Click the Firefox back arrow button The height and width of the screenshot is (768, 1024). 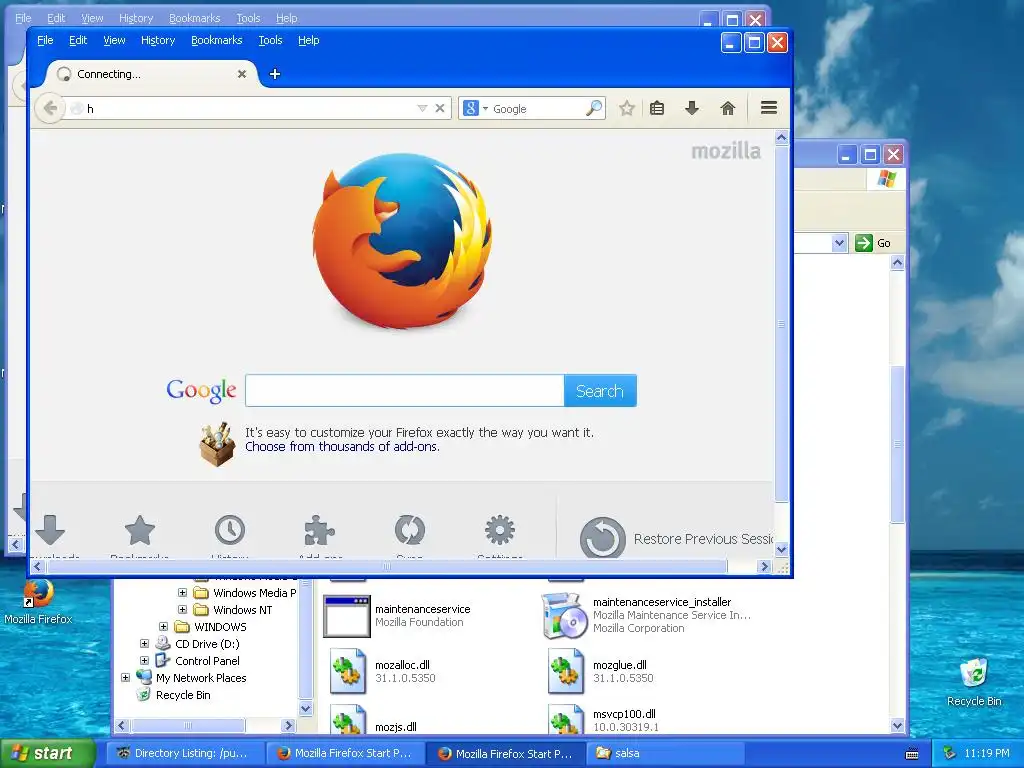pyautogui.click(x=50, y=108)
